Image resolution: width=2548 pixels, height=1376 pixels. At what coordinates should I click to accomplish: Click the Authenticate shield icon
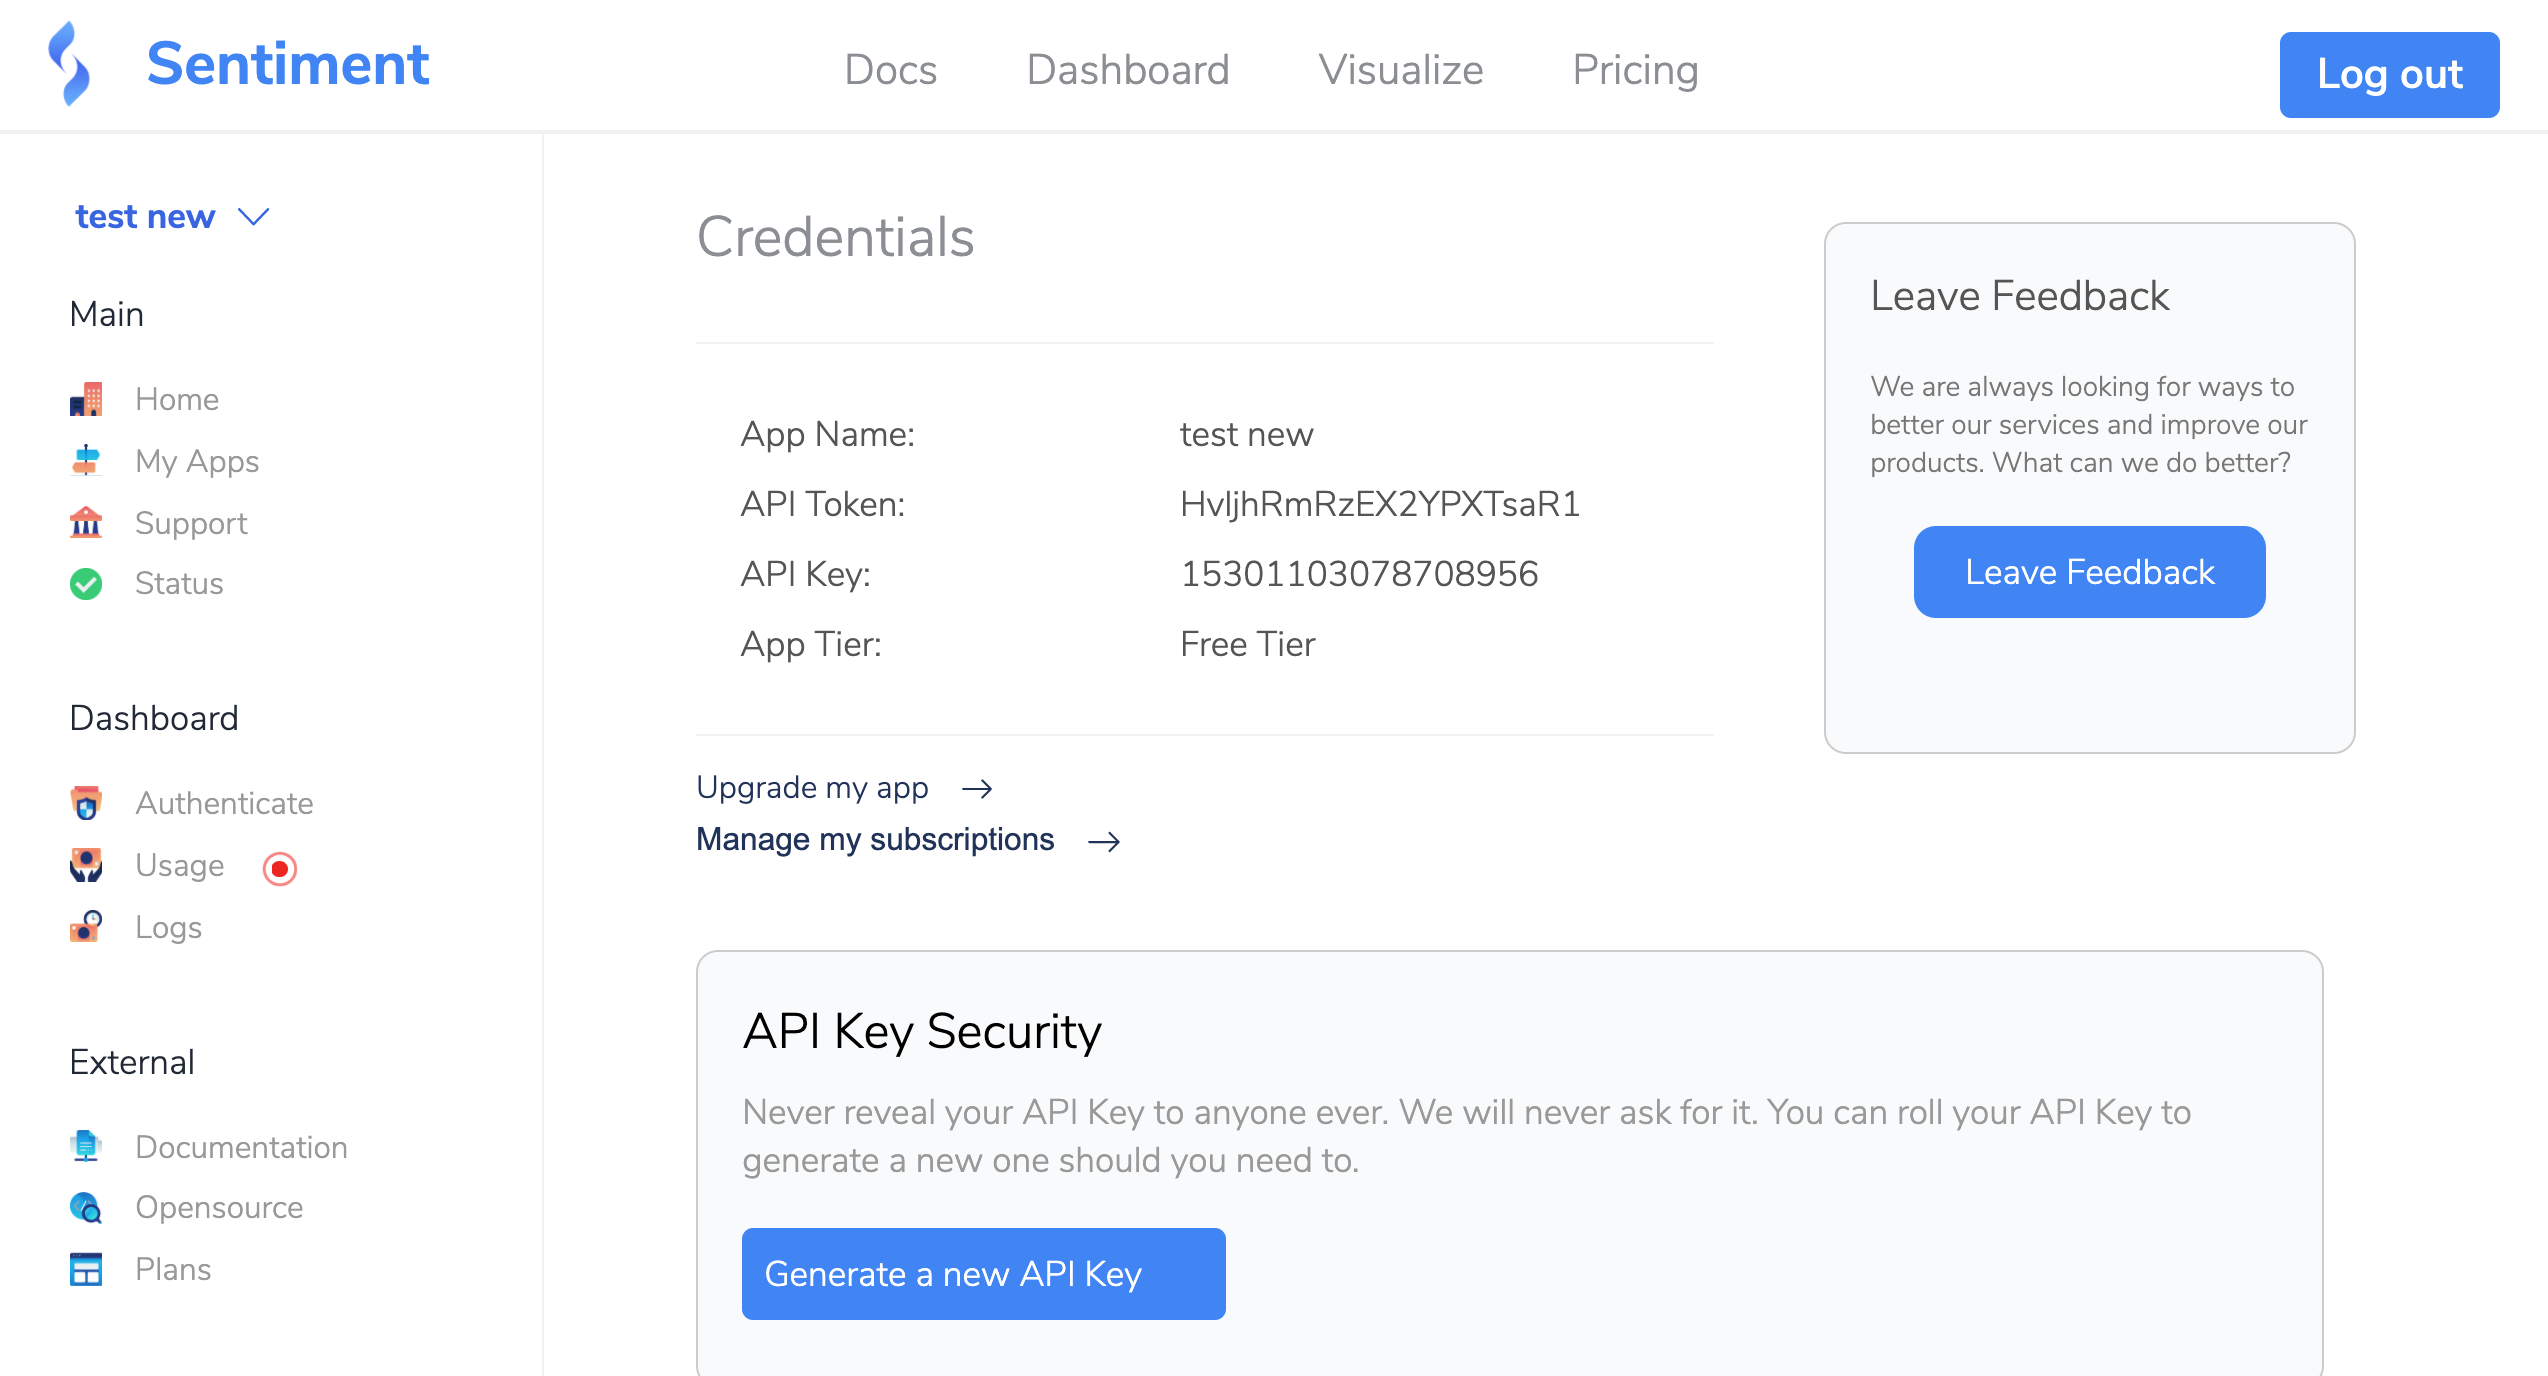pos(86,803)
